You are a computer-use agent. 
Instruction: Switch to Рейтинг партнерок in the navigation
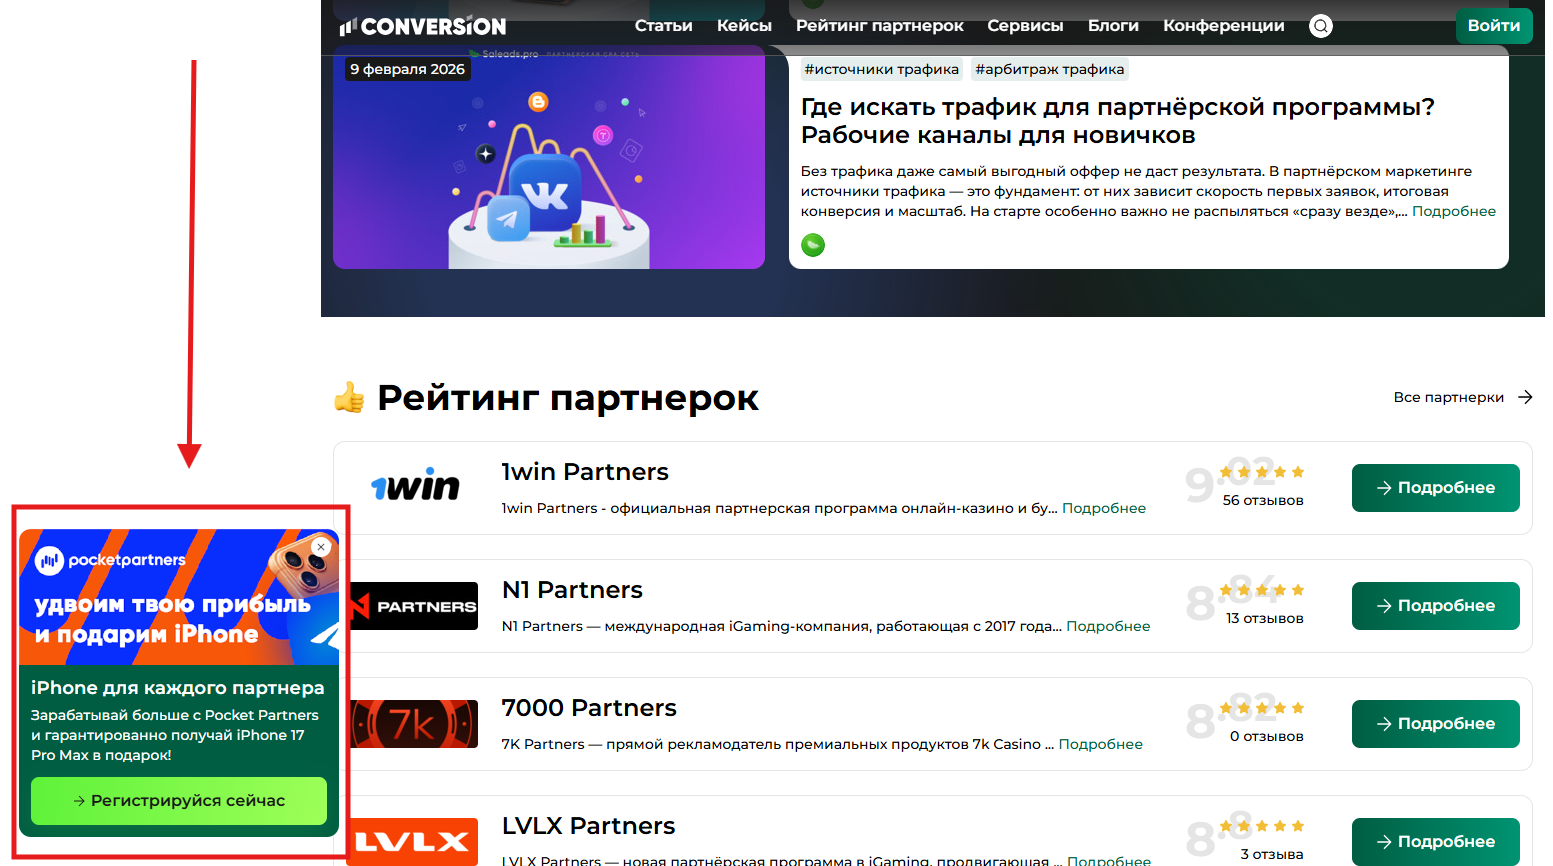(880, 25)
